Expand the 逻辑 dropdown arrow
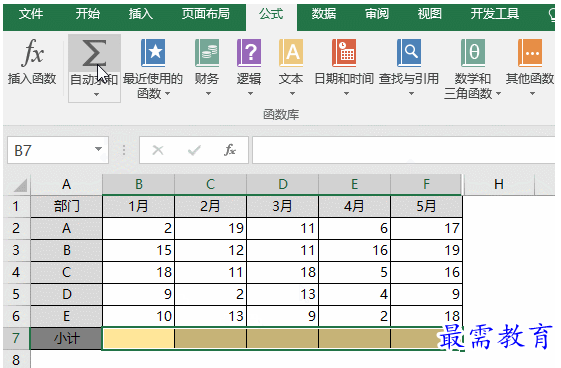Screen dimensions: 561x368 tap(250, 94)
